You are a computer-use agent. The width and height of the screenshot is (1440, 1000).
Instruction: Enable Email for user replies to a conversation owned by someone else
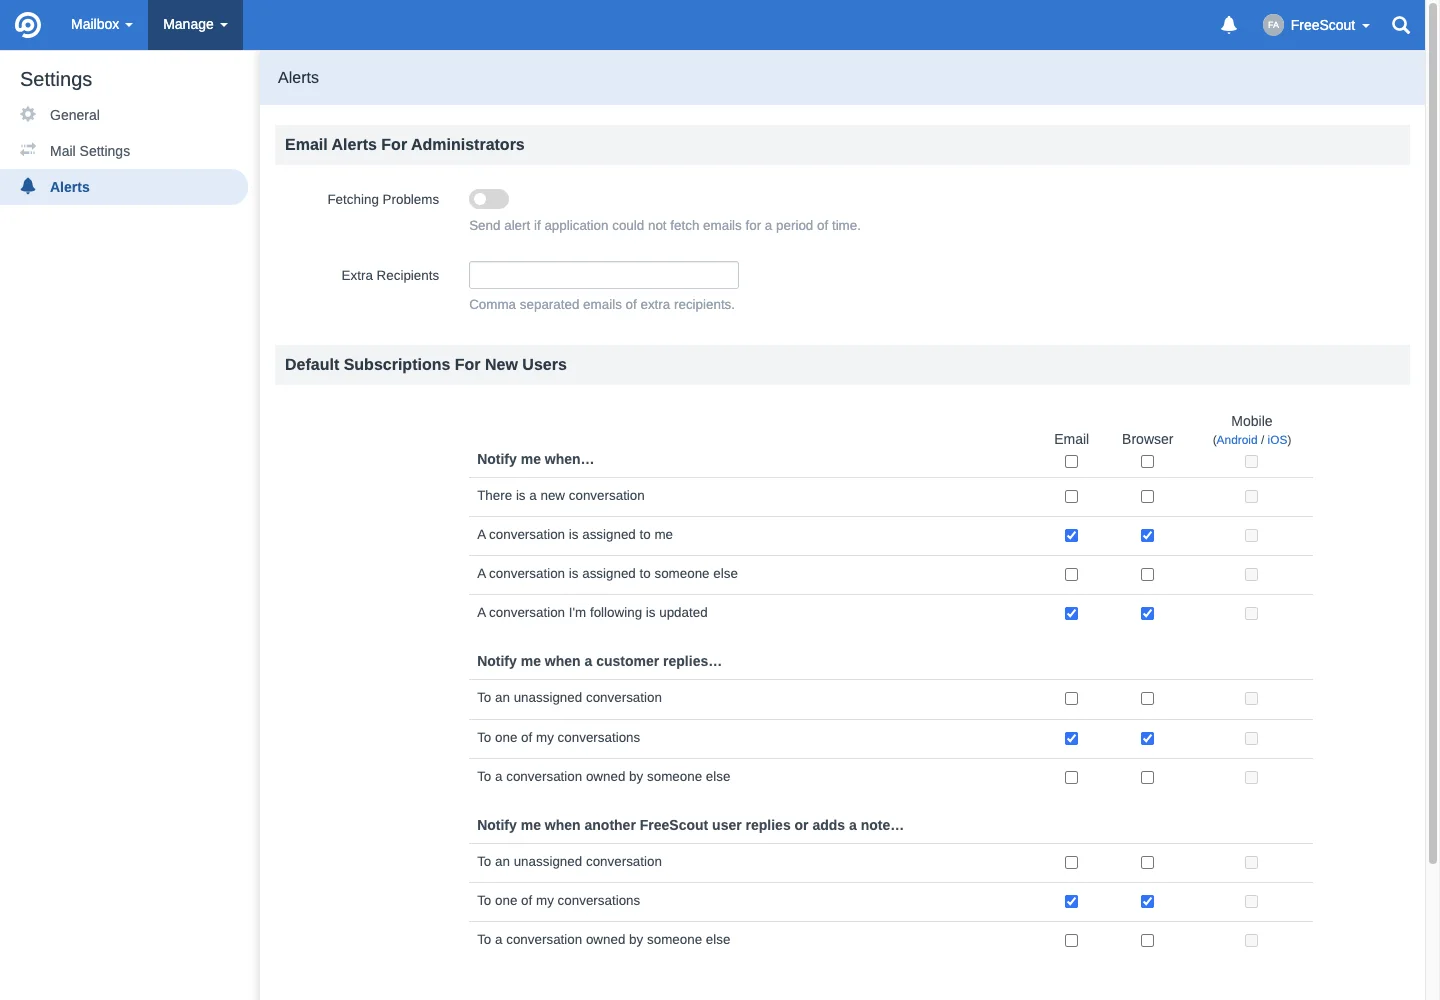(1071, 941)
